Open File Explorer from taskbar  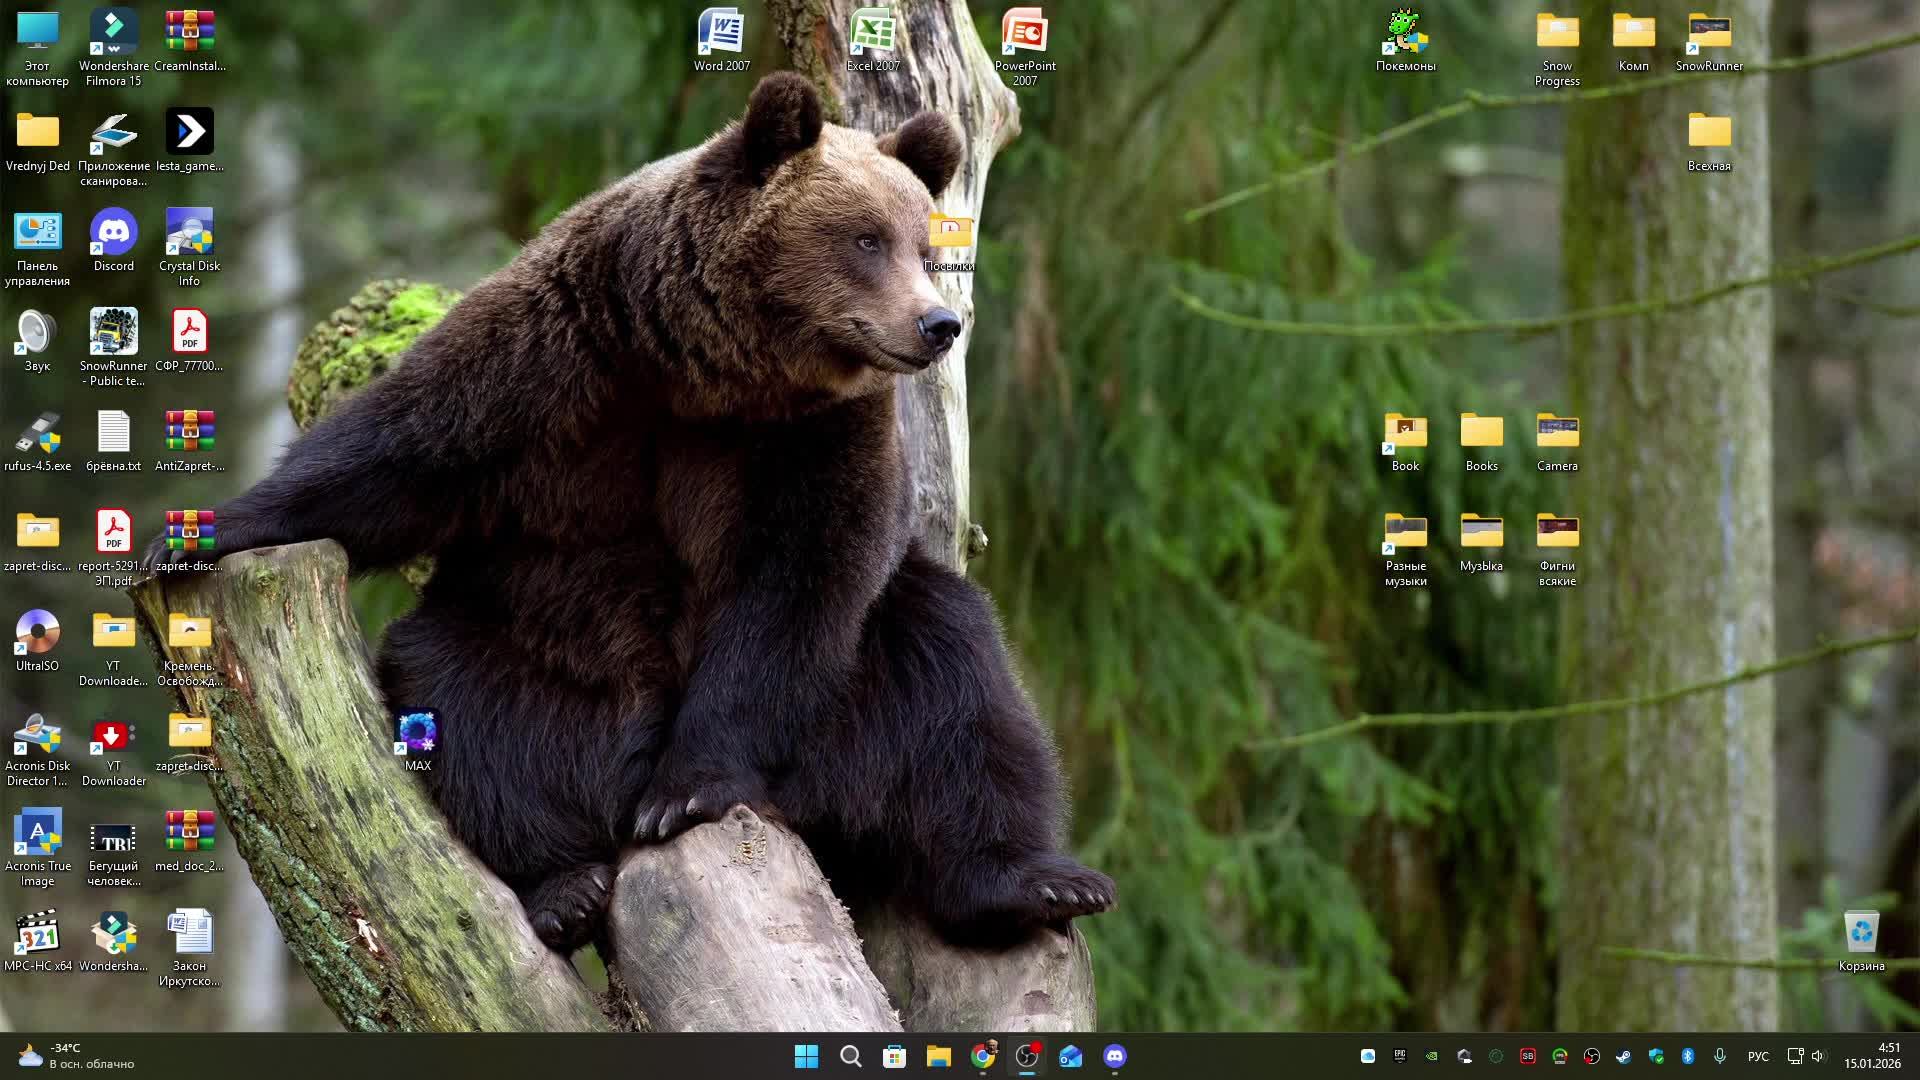coord(938,1056)
